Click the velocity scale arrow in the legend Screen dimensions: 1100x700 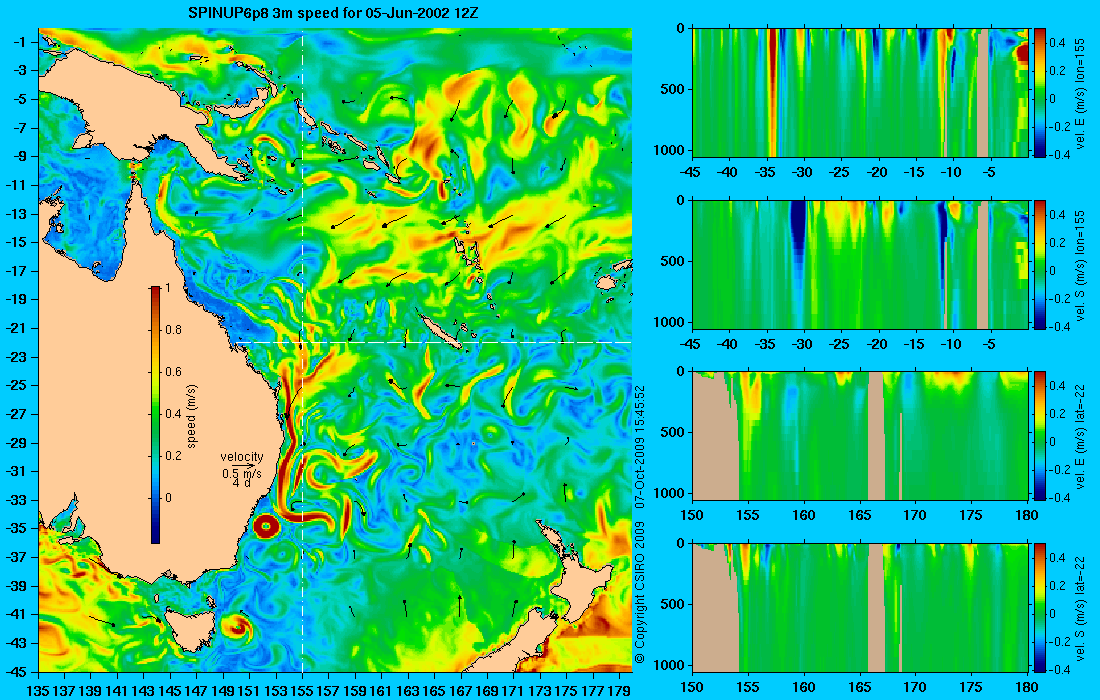[x=243, y=466]
